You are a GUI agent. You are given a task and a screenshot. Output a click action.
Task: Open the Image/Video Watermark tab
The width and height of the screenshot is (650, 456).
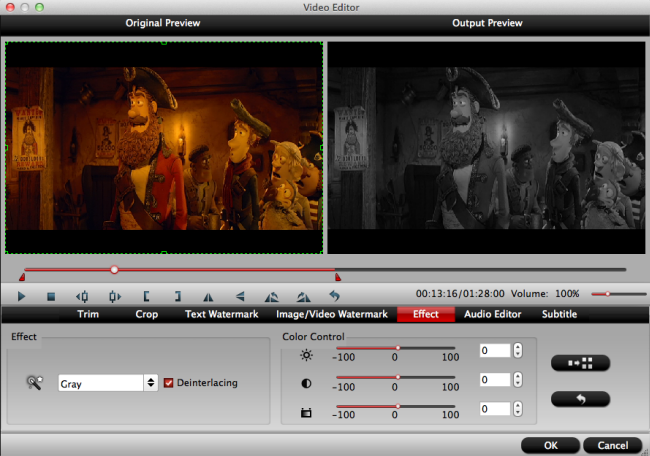point(332,314)
